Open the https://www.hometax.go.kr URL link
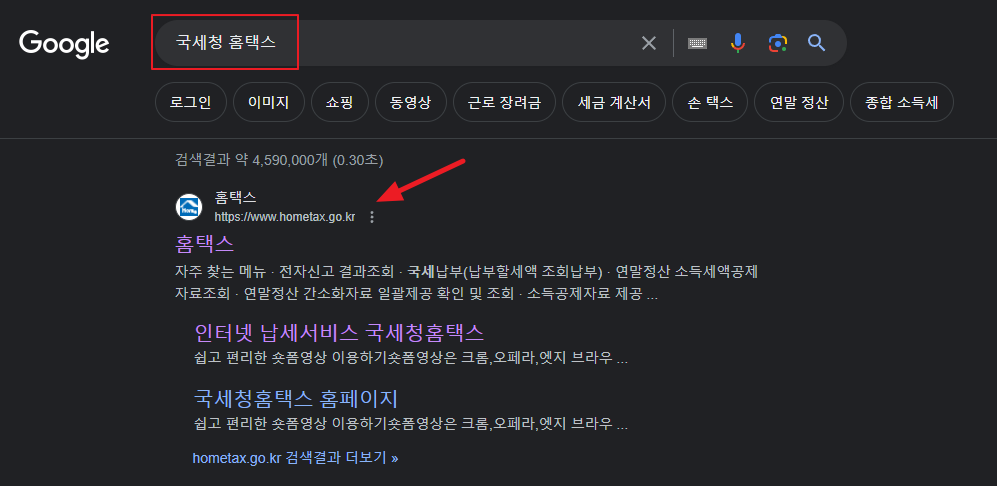 point(285,217)
